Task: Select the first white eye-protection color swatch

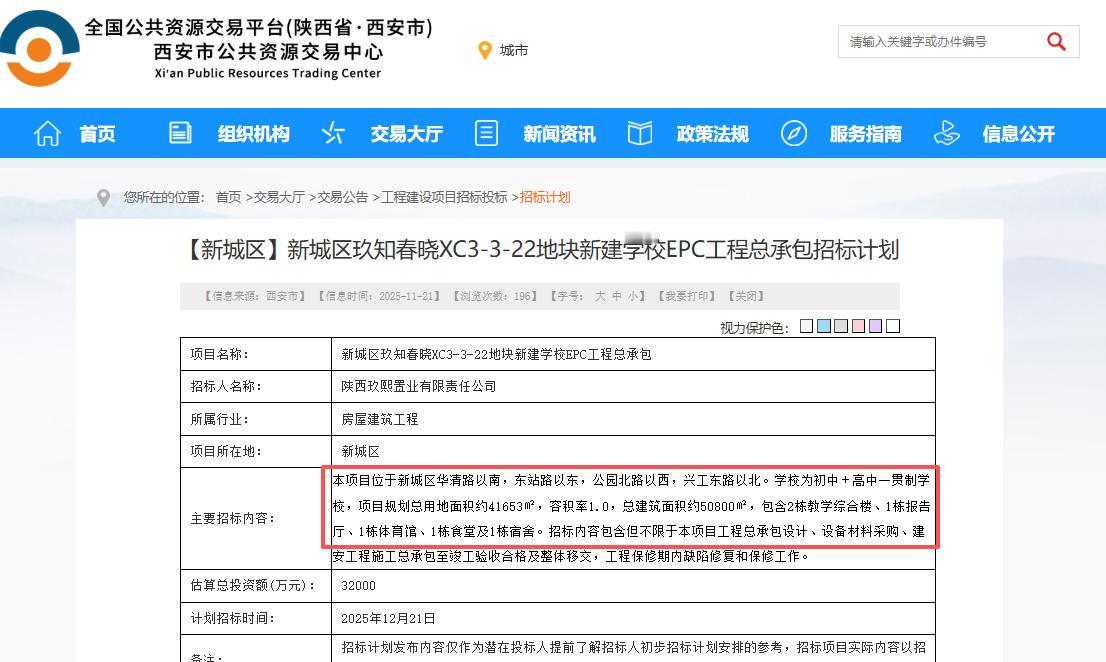Action: 806,326
